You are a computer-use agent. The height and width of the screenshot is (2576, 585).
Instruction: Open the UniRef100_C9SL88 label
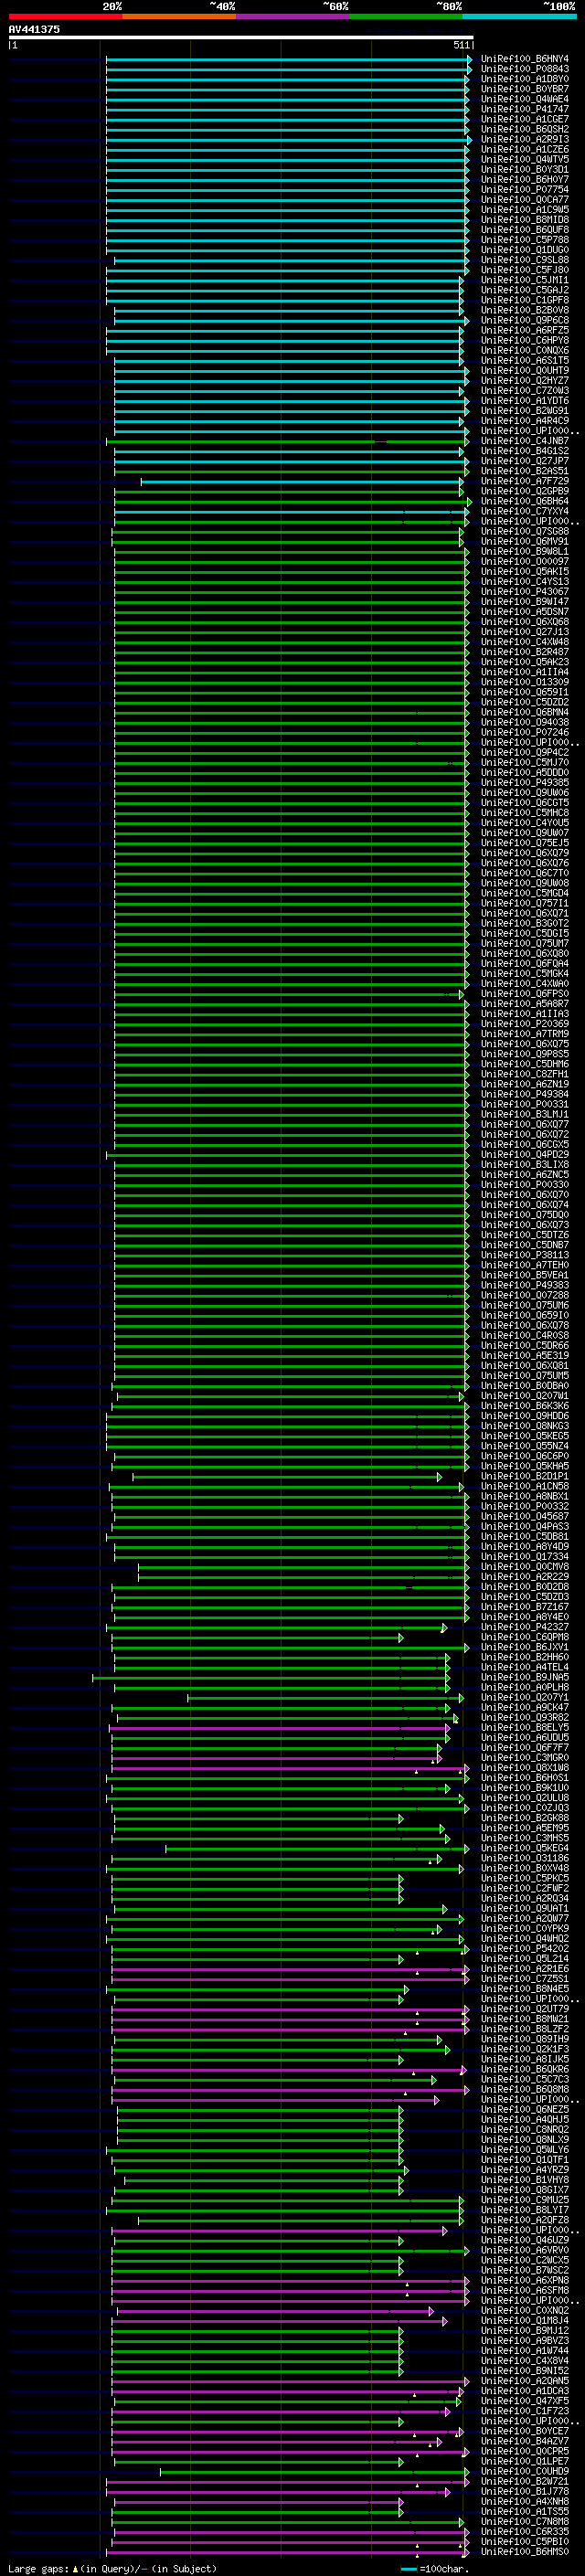point(525,260)
